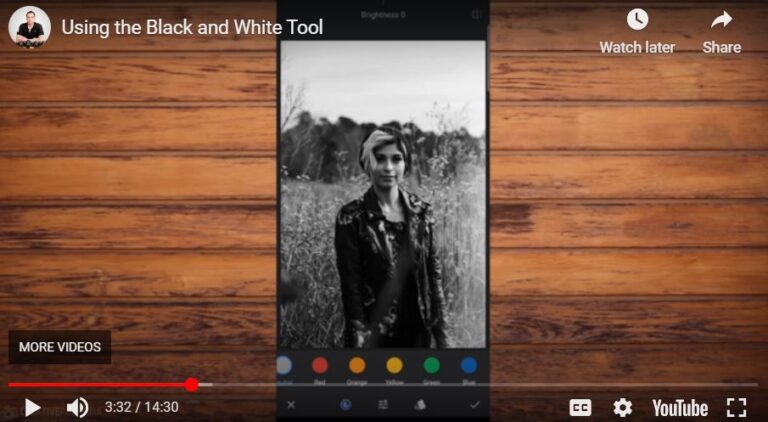Click the red scrubber on the progress bar
The height and width of the screenshot is (422, 768).
click(x=192, y=384)
